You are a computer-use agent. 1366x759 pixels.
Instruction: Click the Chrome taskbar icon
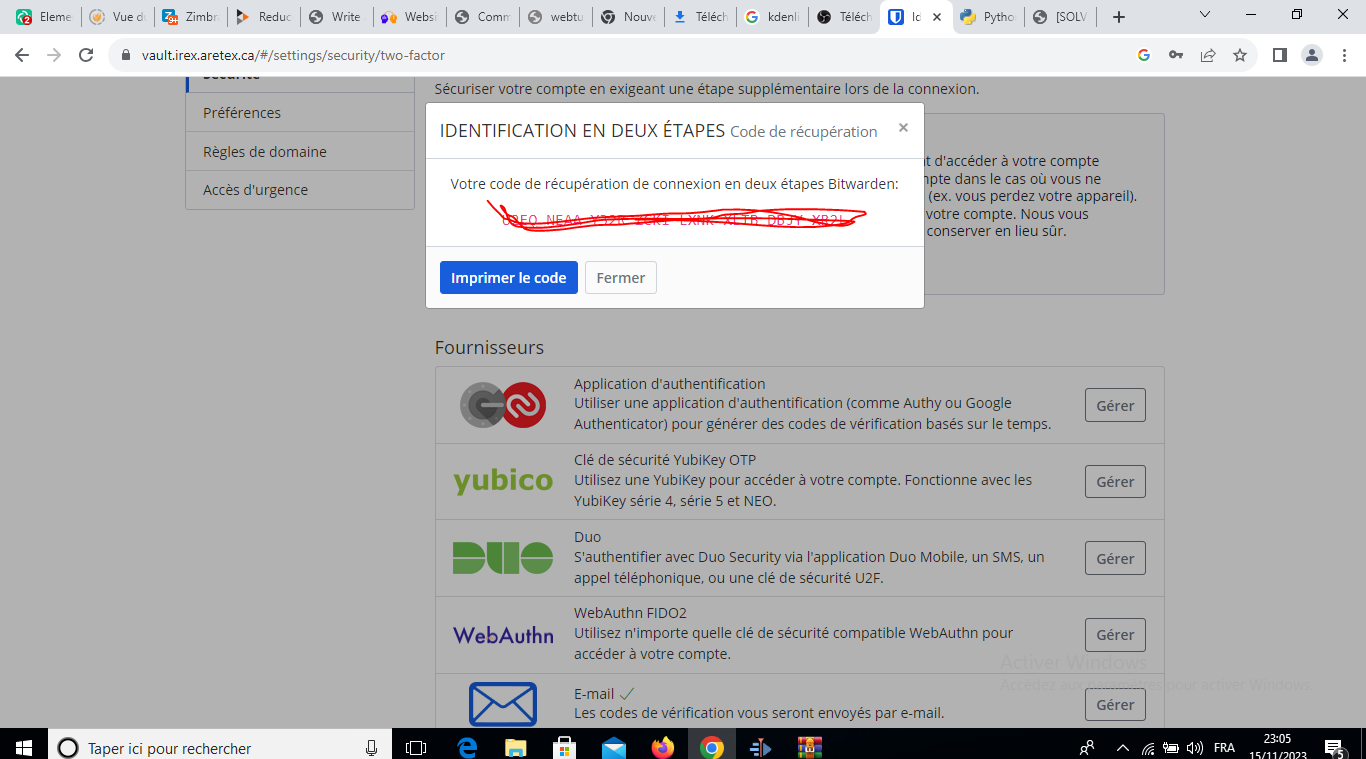tap(712, 747)
